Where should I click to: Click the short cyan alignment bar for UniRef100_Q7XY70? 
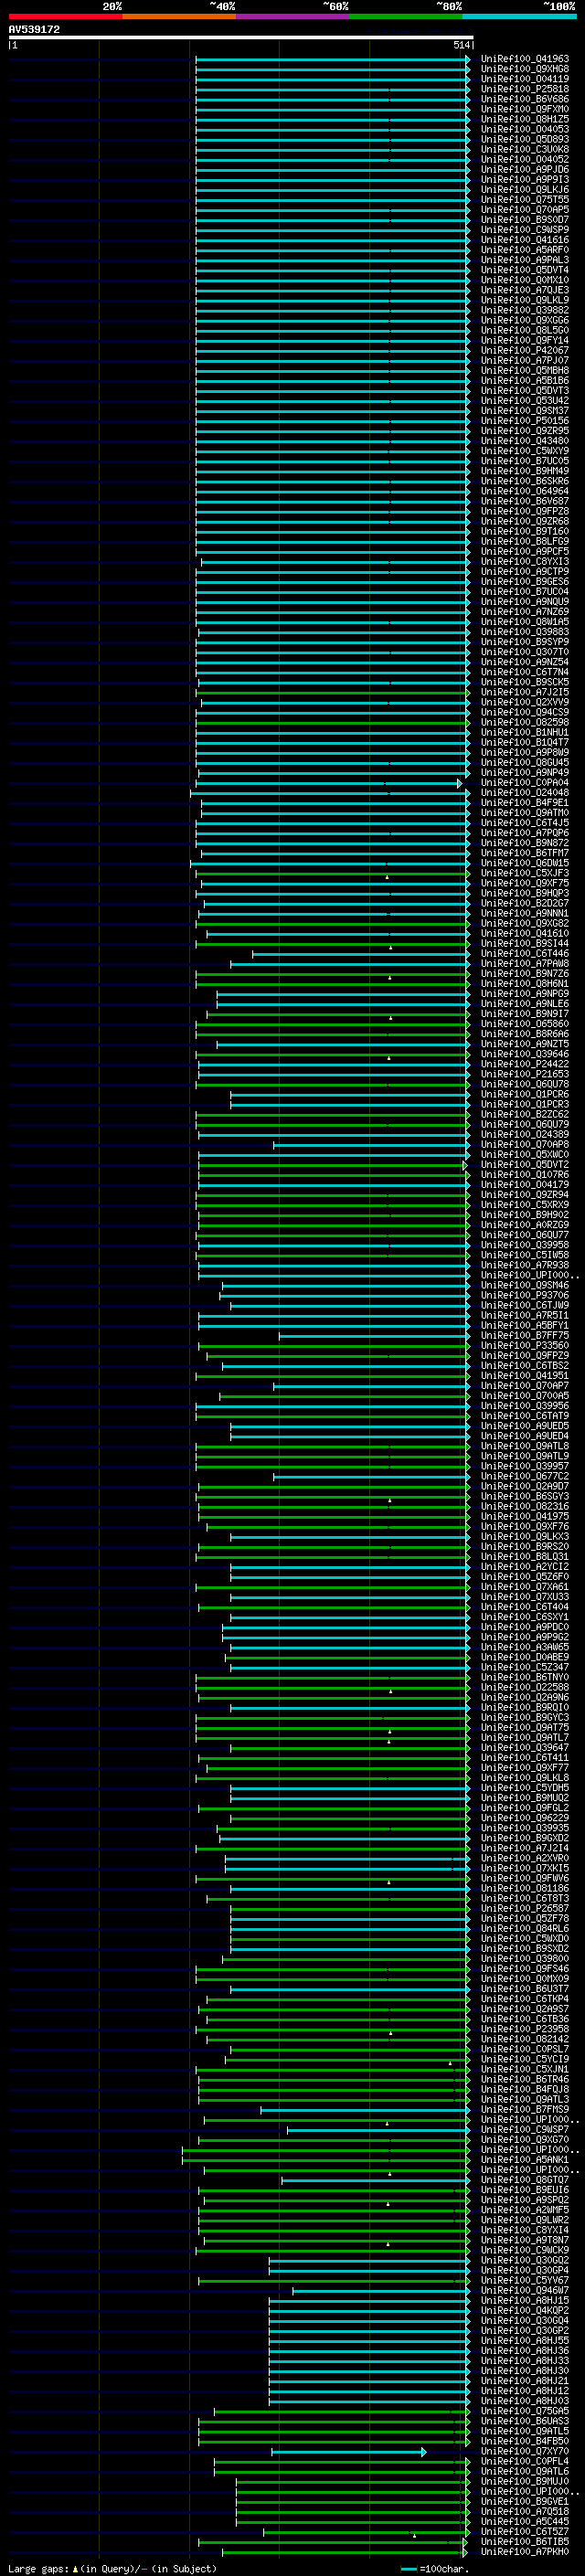349,2451
